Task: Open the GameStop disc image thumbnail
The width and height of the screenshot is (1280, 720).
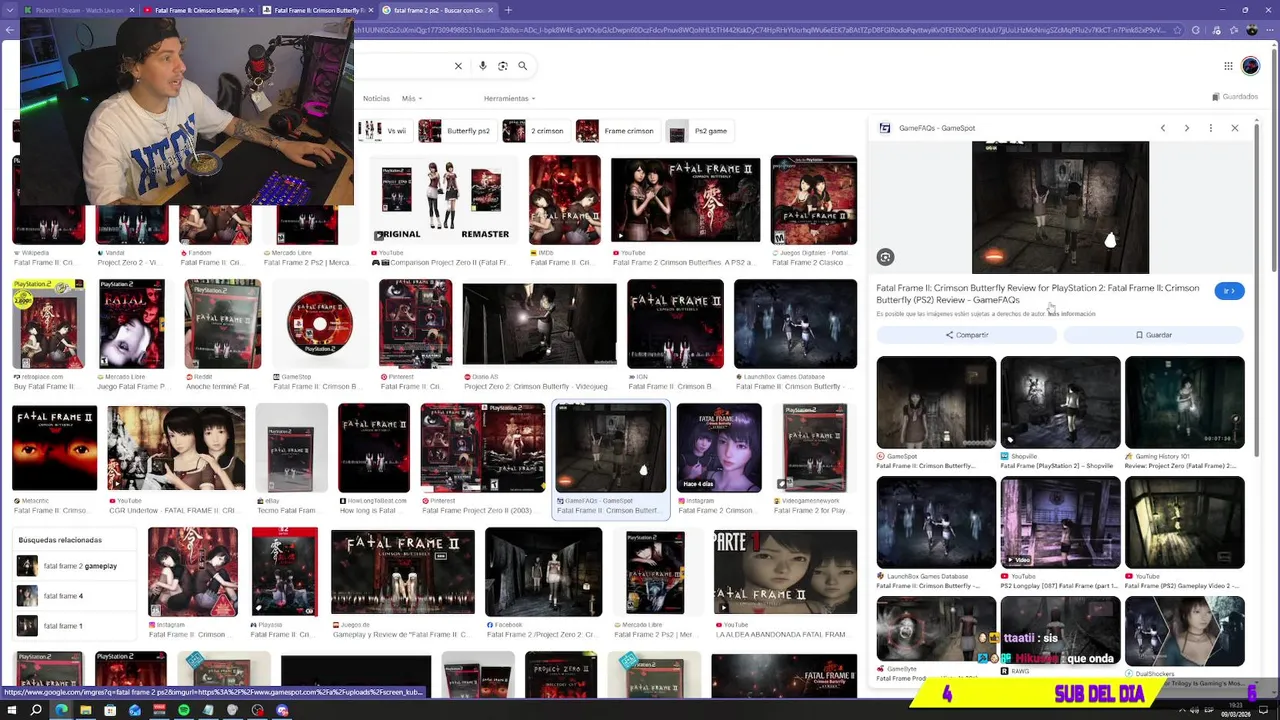Action: point(319,324)
